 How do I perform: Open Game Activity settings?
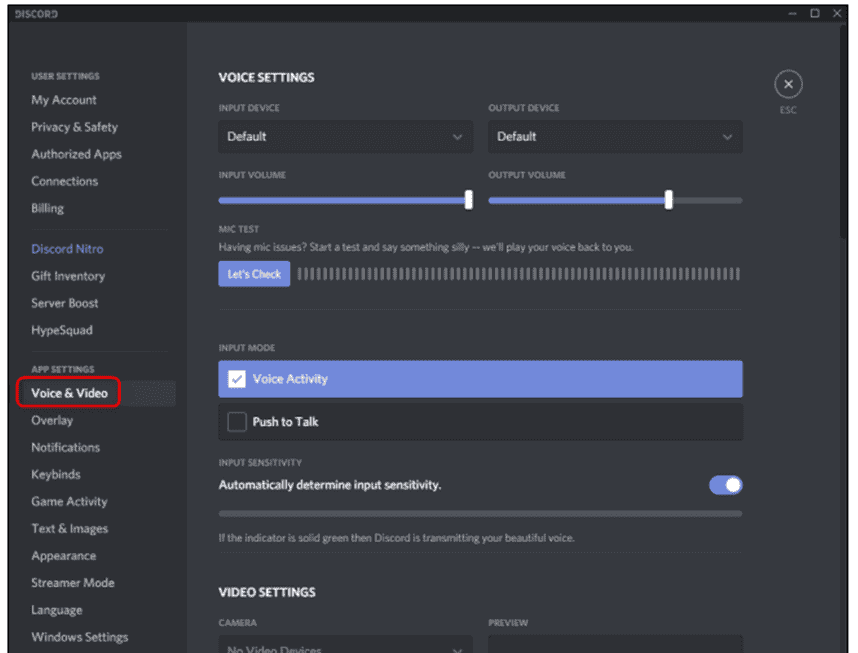pyautogui.click(x=69, y=501)
